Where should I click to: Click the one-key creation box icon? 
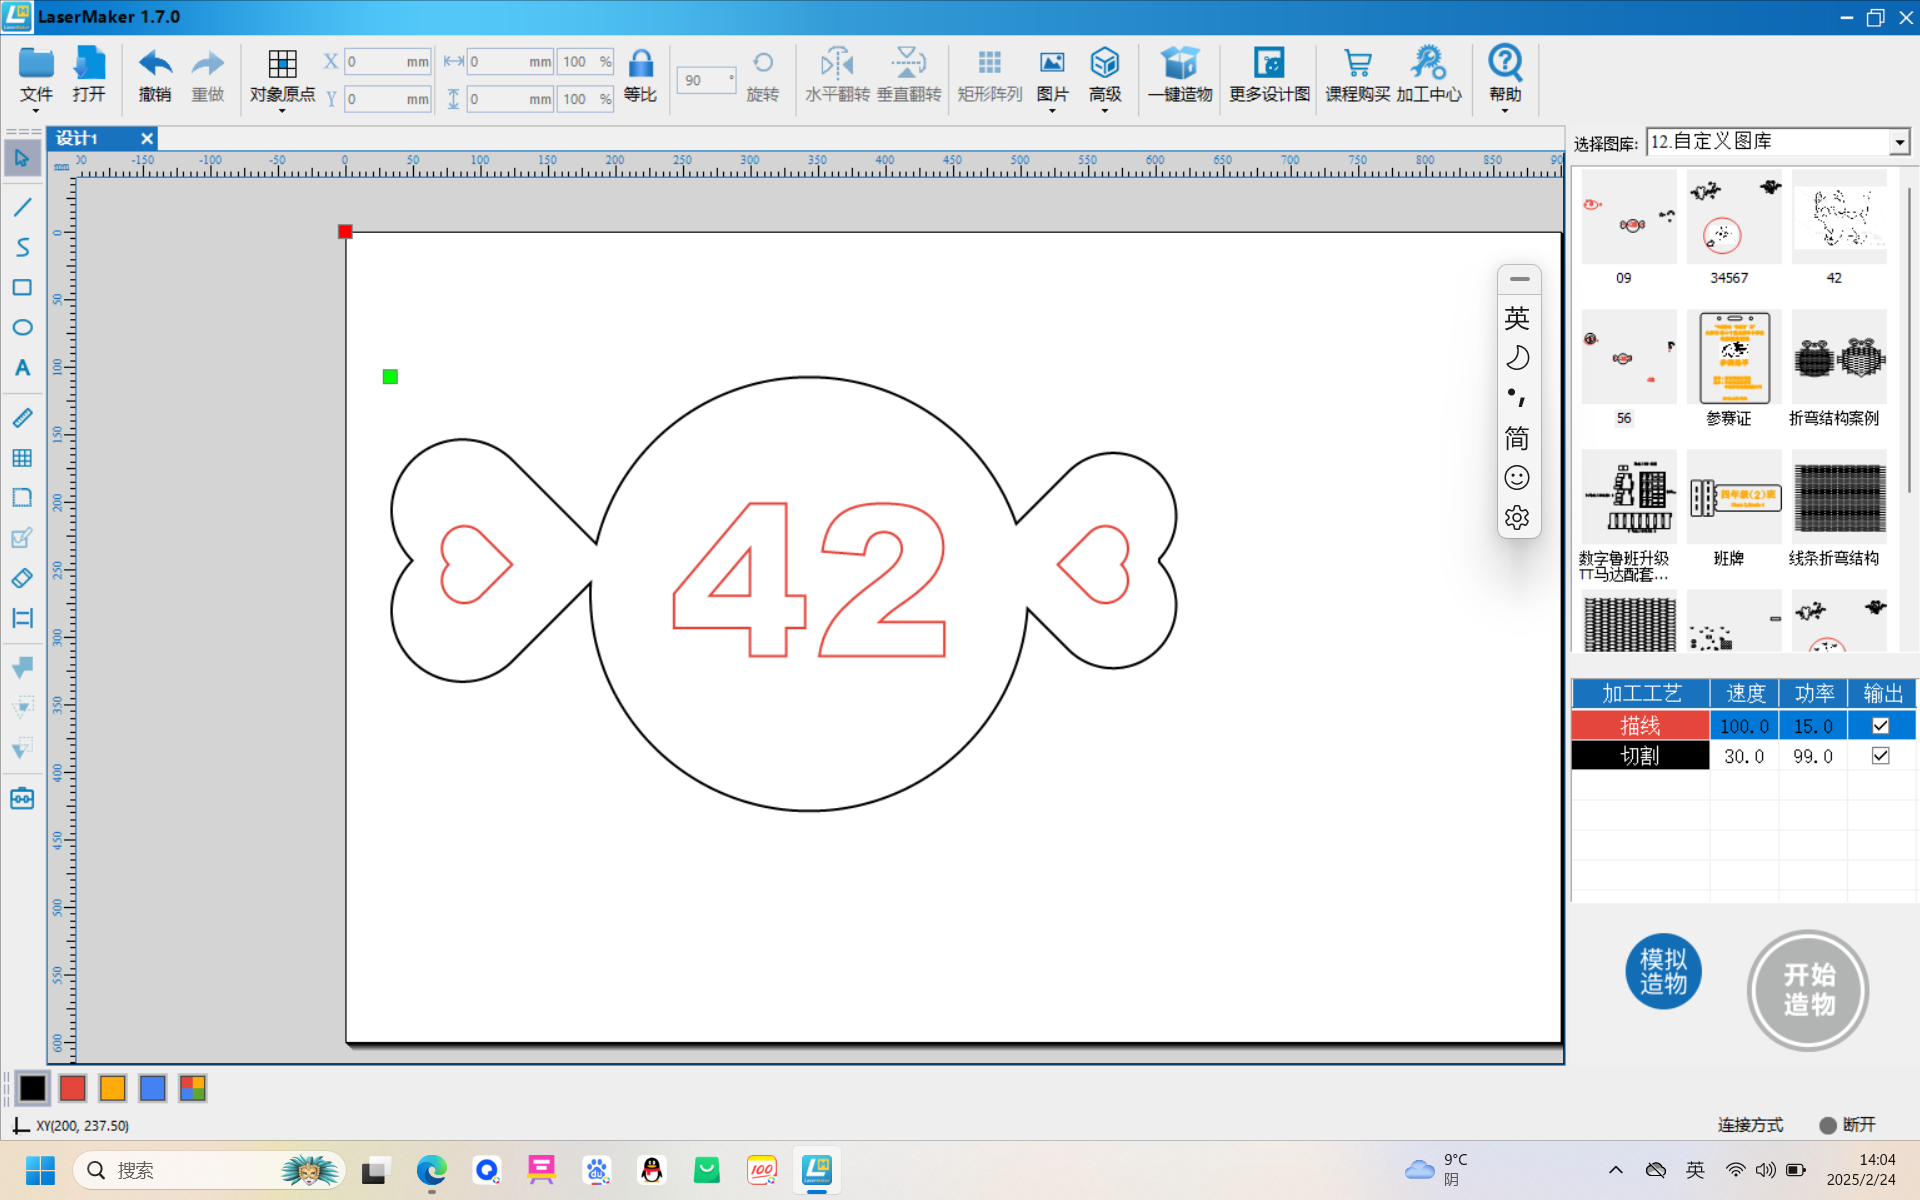(1179, 65)
